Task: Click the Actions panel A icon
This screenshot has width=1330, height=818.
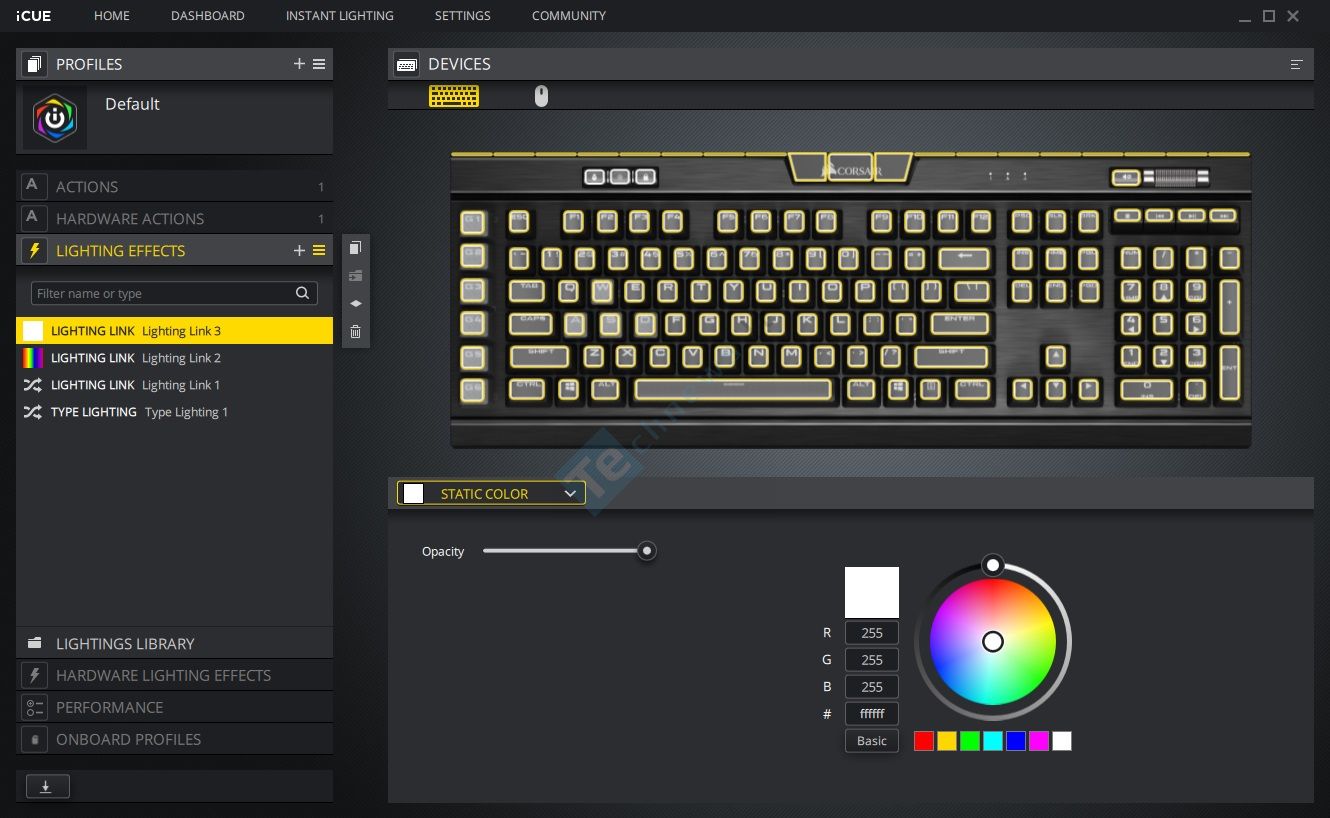Action: coord(33,186)
